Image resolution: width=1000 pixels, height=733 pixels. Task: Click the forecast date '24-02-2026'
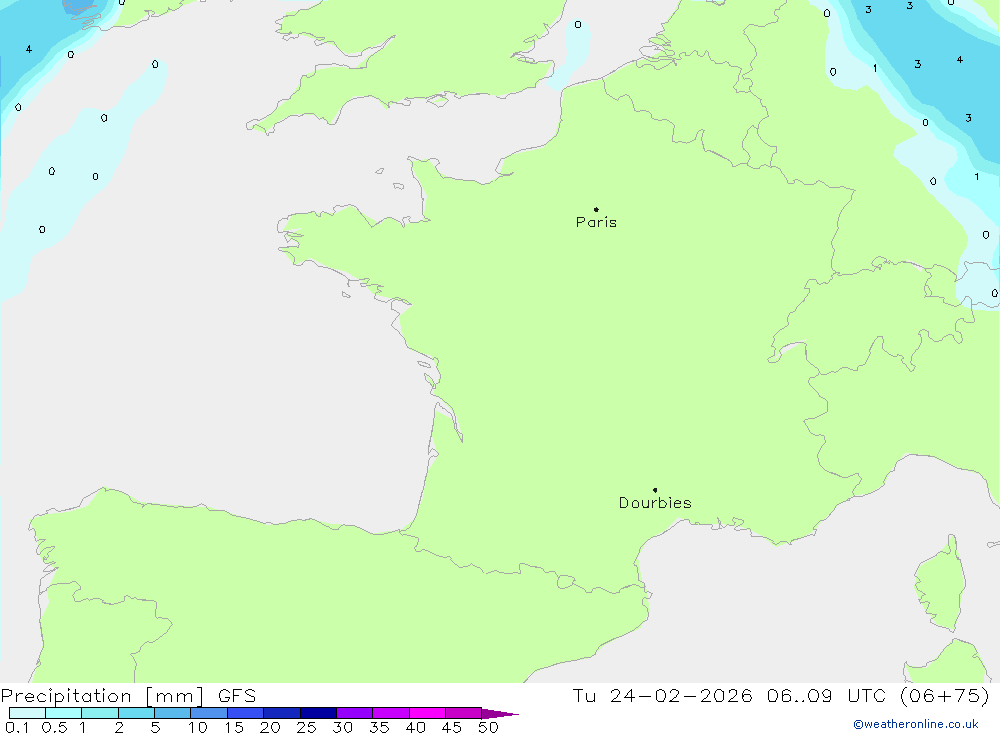681,696
